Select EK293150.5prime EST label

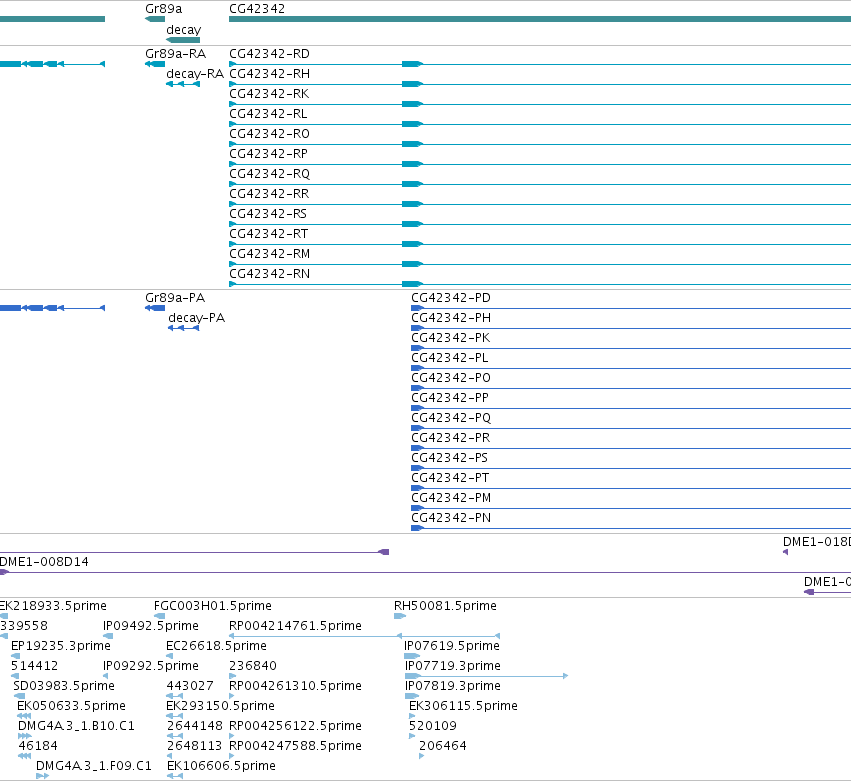point(220,707)
